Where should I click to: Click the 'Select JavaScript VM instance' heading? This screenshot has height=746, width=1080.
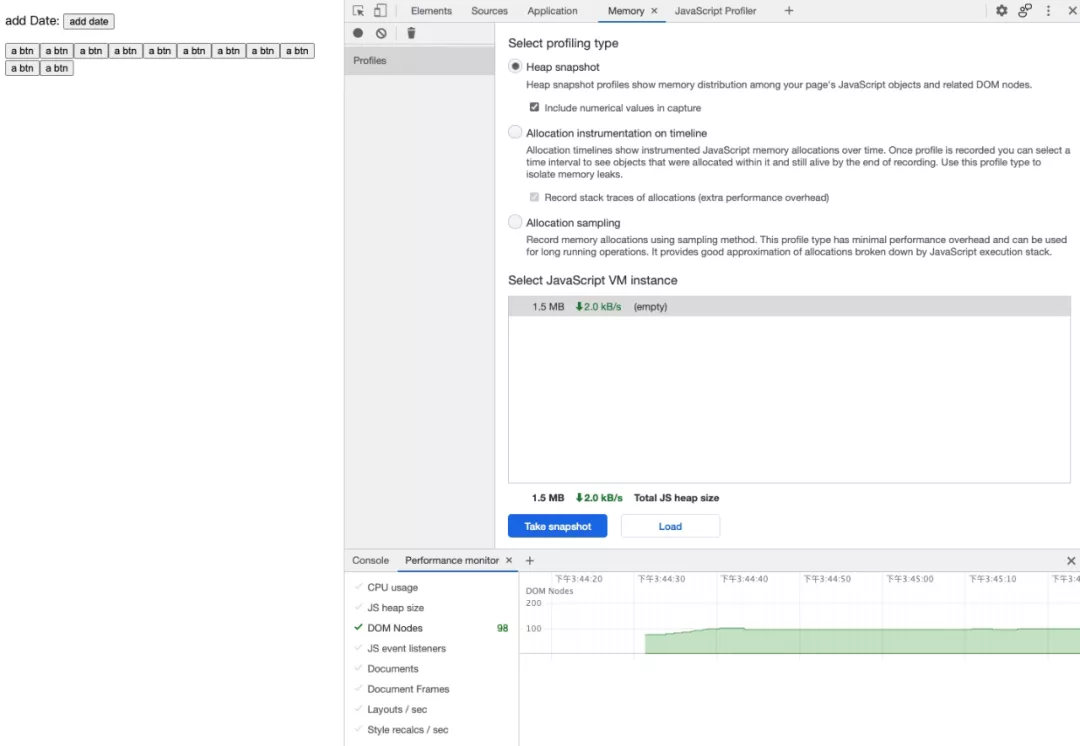coord(592,280)
